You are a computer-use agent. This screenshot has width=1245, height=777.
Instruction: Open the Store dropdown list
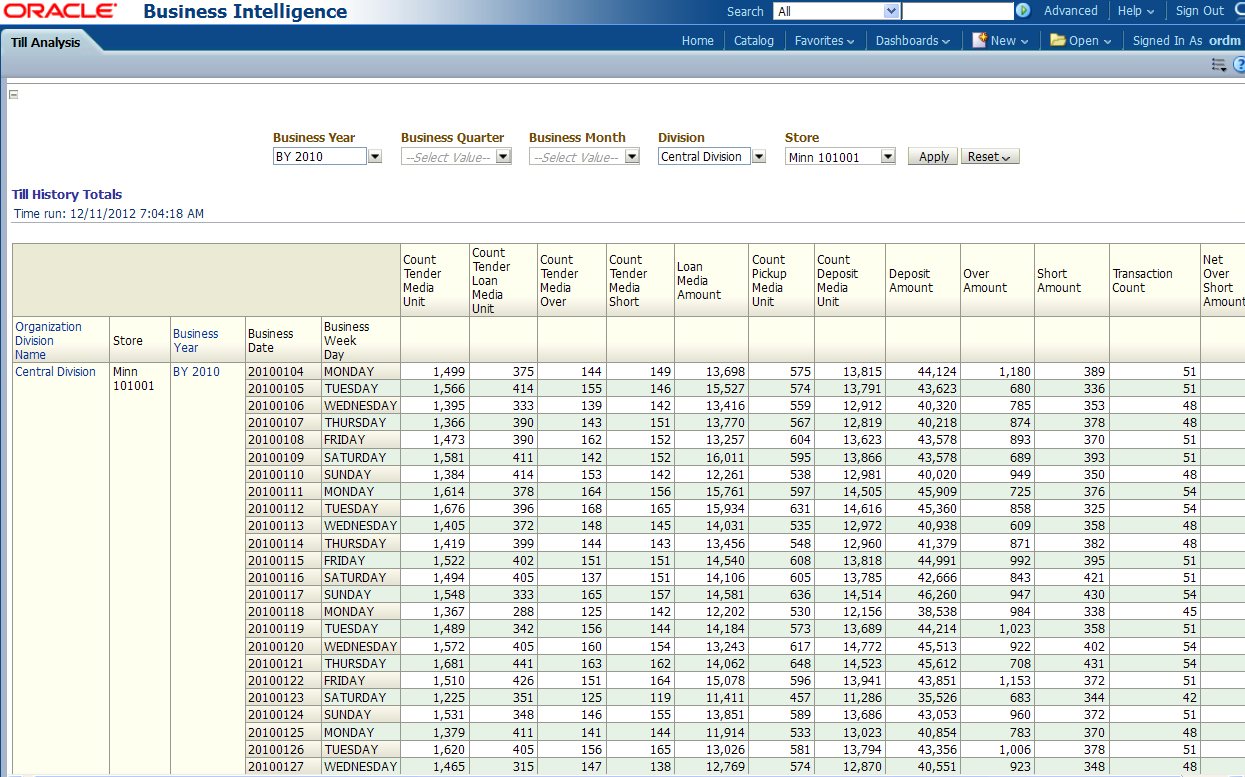(x=887, y=157)
